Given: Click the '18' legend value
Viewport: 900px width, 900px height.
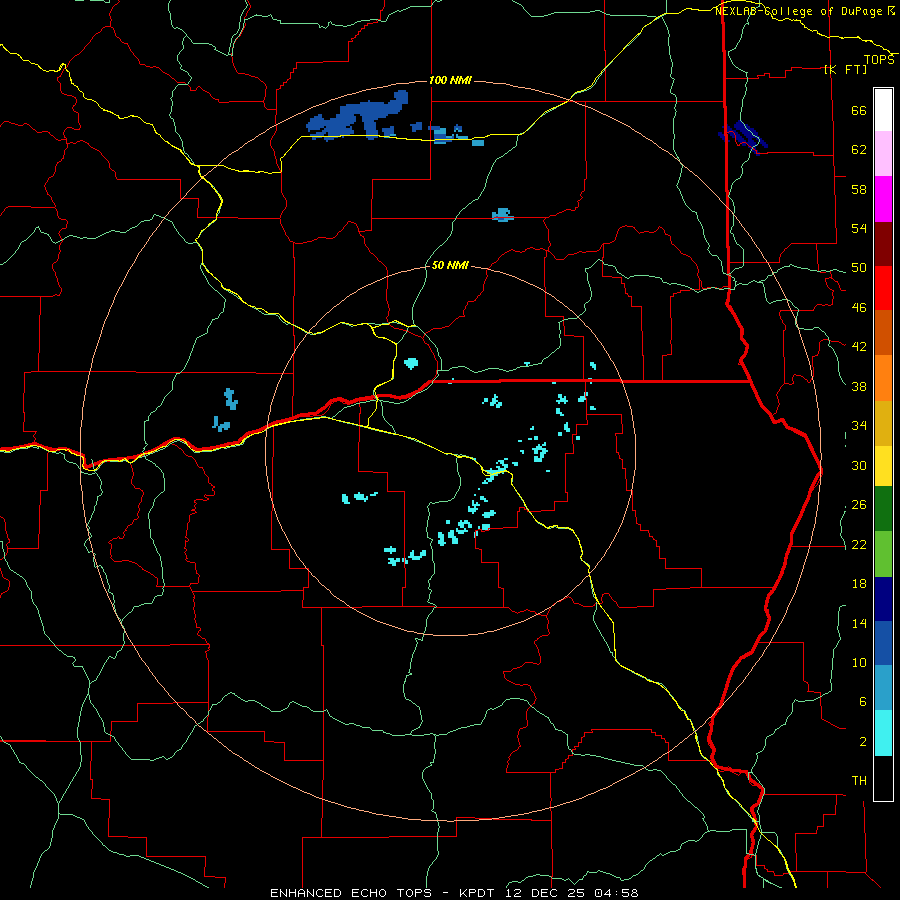Looking at the screenshot, I should tap(859, 584).
